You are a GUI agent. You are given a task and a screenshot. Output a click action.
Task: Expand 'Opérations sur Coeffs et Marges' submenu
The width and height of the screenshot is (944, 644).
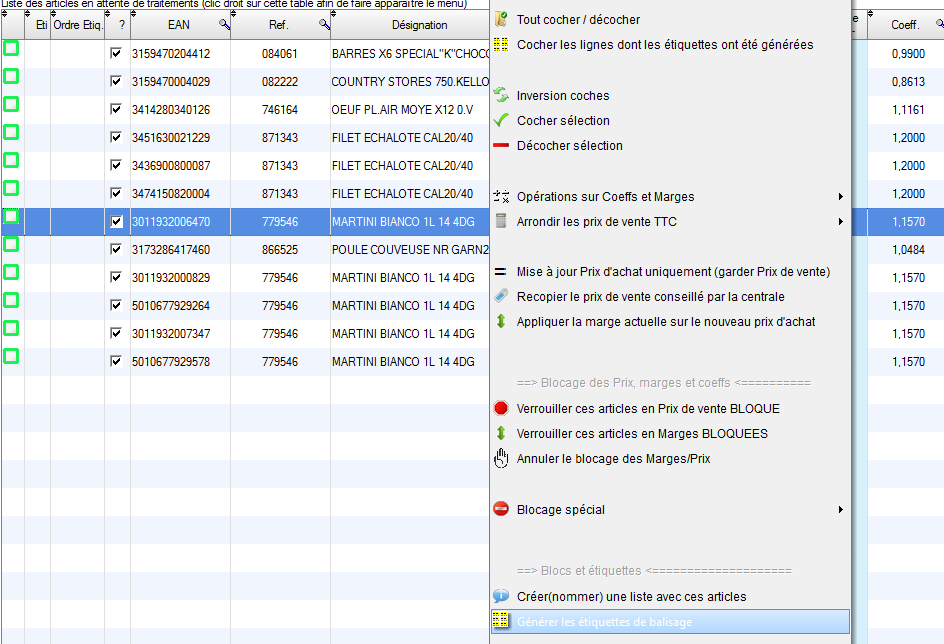[x=840, y=196]
